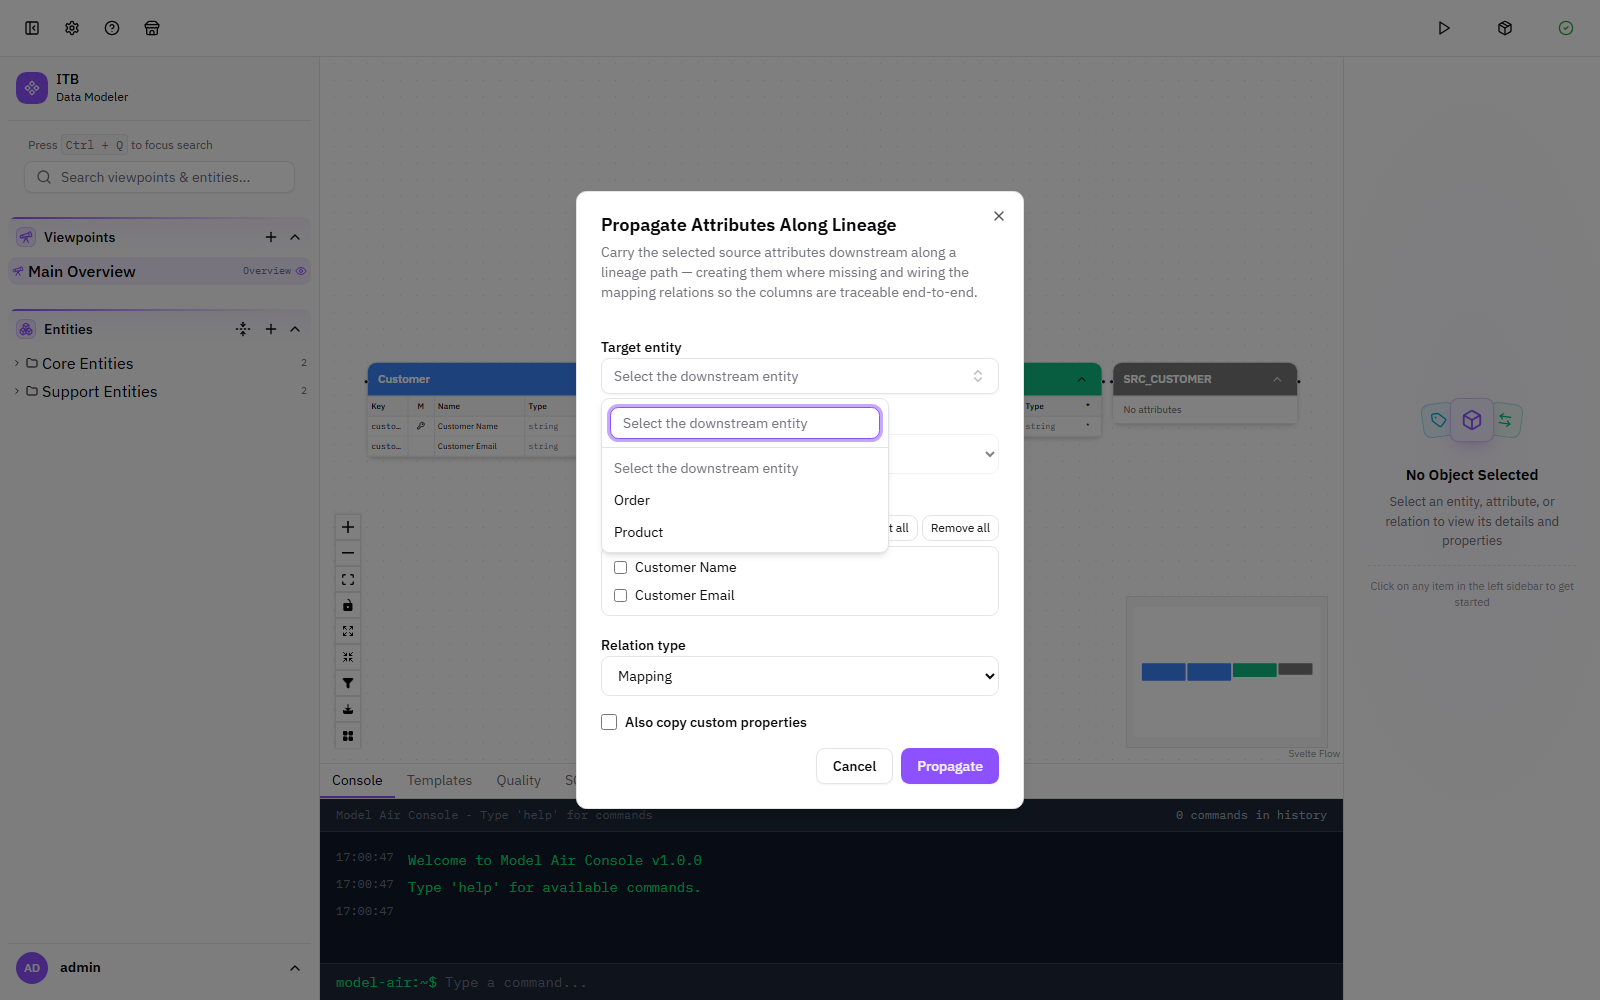This screenshot has width=1600, height=1000.
Task: Check the Customer Name attribute
Action: 620,567
